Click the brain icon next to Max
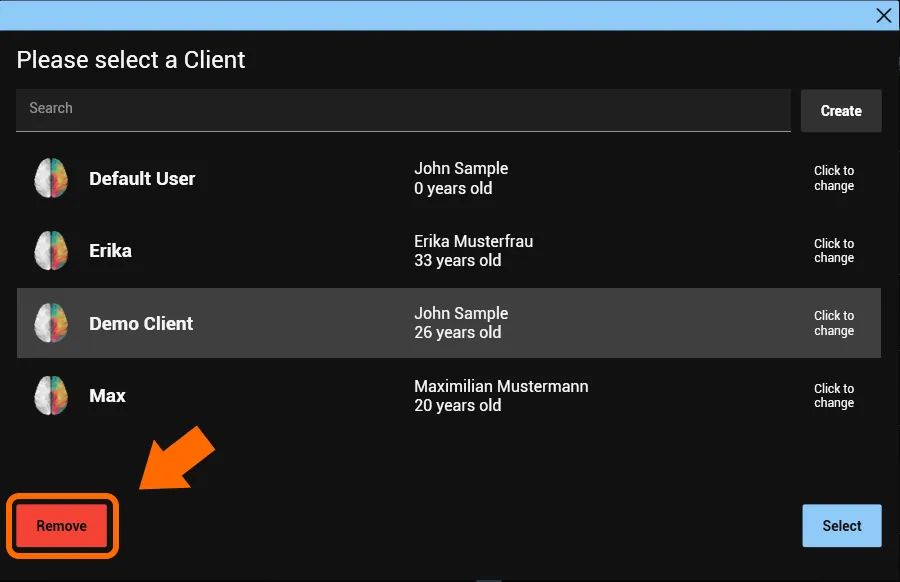The width and height of the screenshot is (900, 582). [51, 395]
